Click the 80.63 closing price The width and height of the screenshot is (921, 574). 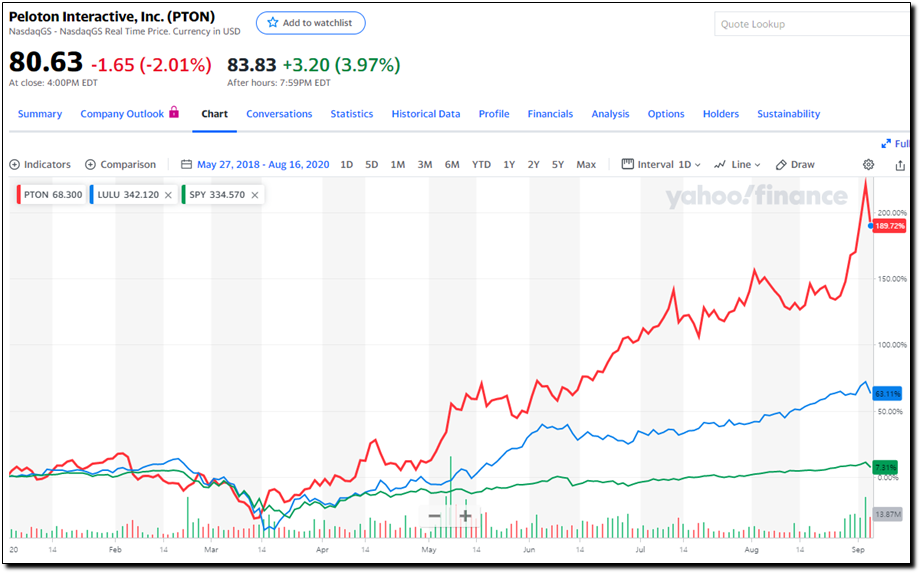[x=46, y=62]
